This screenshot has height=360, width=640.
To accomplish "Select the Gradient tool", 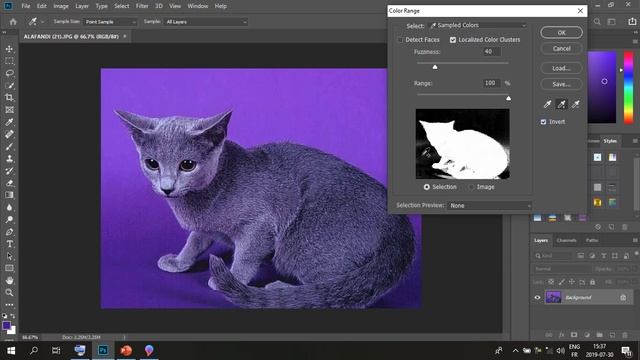I will 9,195.
